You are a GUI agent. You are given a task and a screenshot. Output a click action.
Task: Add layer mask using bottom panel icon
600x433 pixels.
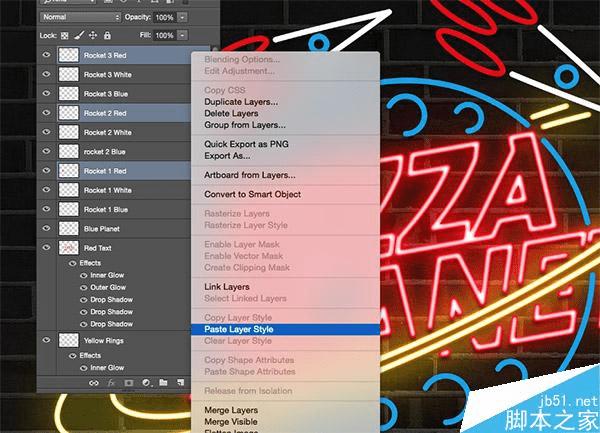pyautogui.click(x=129, y=383)
